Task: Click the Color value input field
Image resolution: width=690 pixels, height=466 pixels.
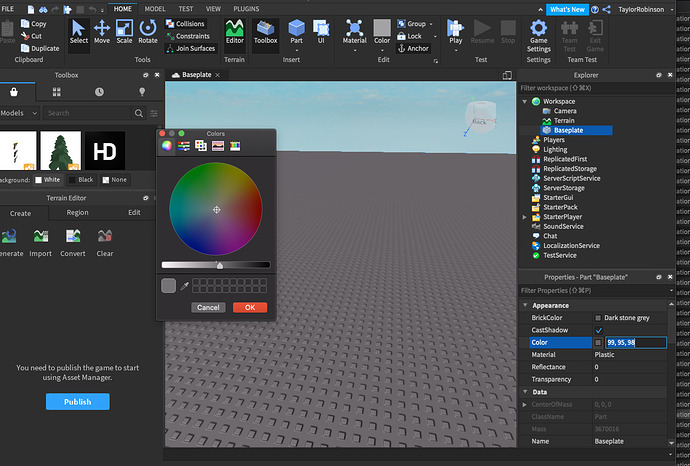Action: [x=634, y=343]
